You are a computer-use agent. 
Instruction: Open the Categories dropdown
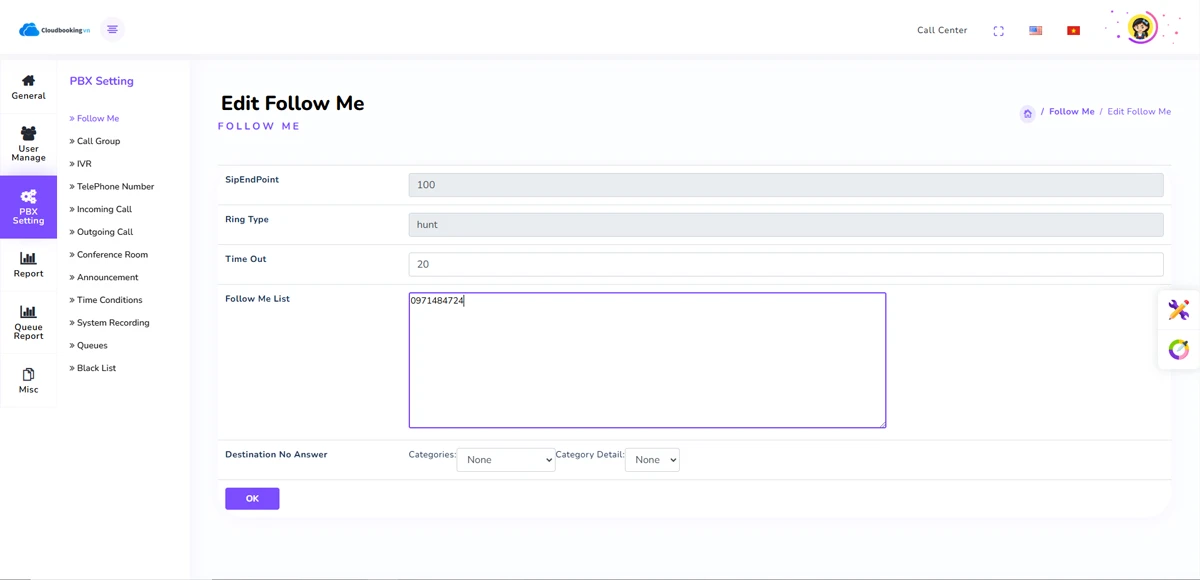506,460
